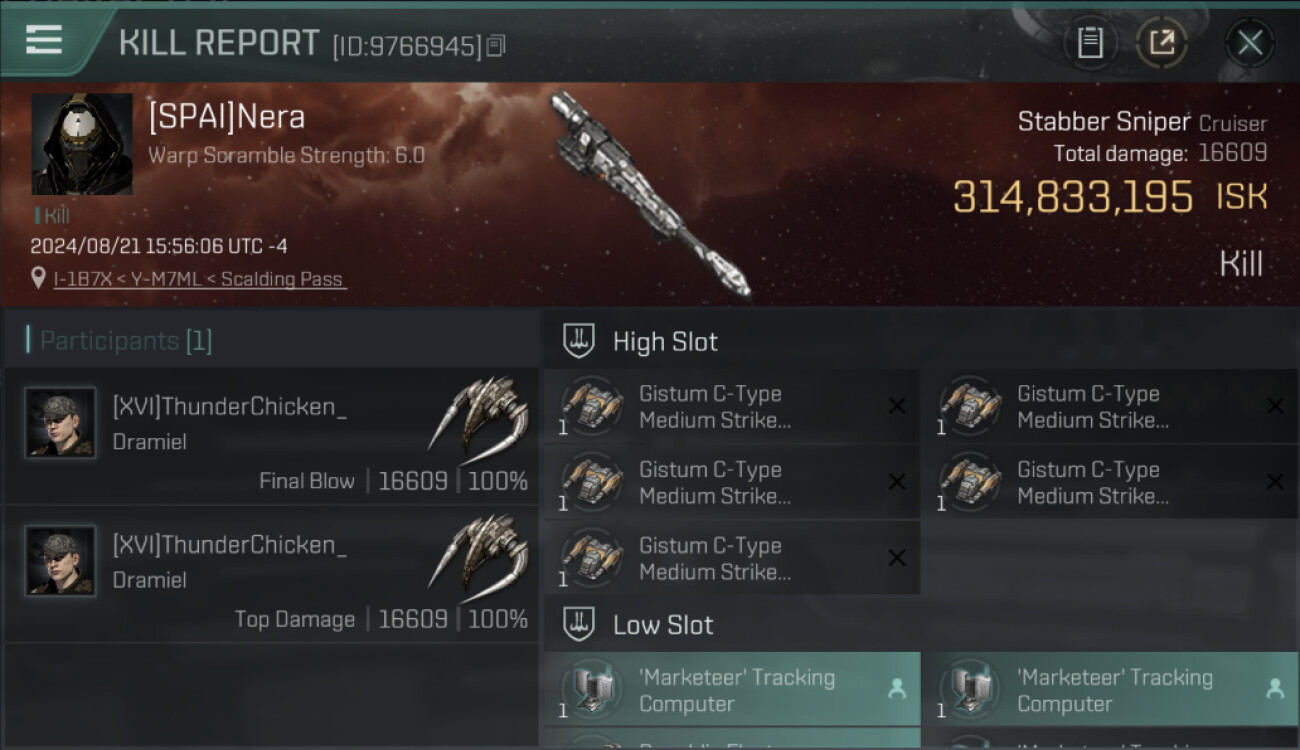Select left 'Marketeer' Tracking Computer item

pos(730,689)
